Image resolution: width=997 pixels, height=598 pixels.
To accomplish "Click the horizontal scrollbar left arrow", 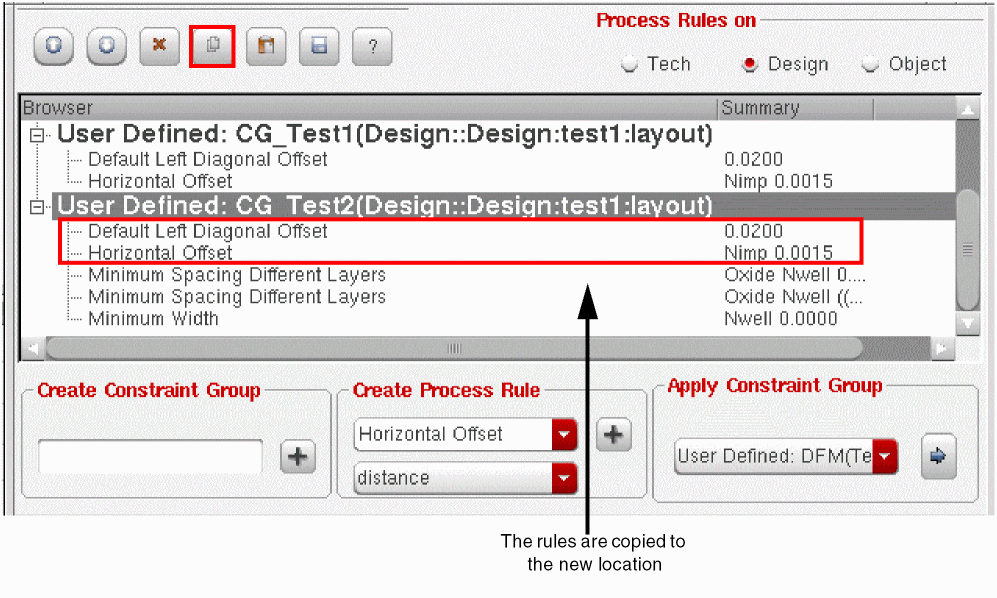I will [x=32, y=349].
